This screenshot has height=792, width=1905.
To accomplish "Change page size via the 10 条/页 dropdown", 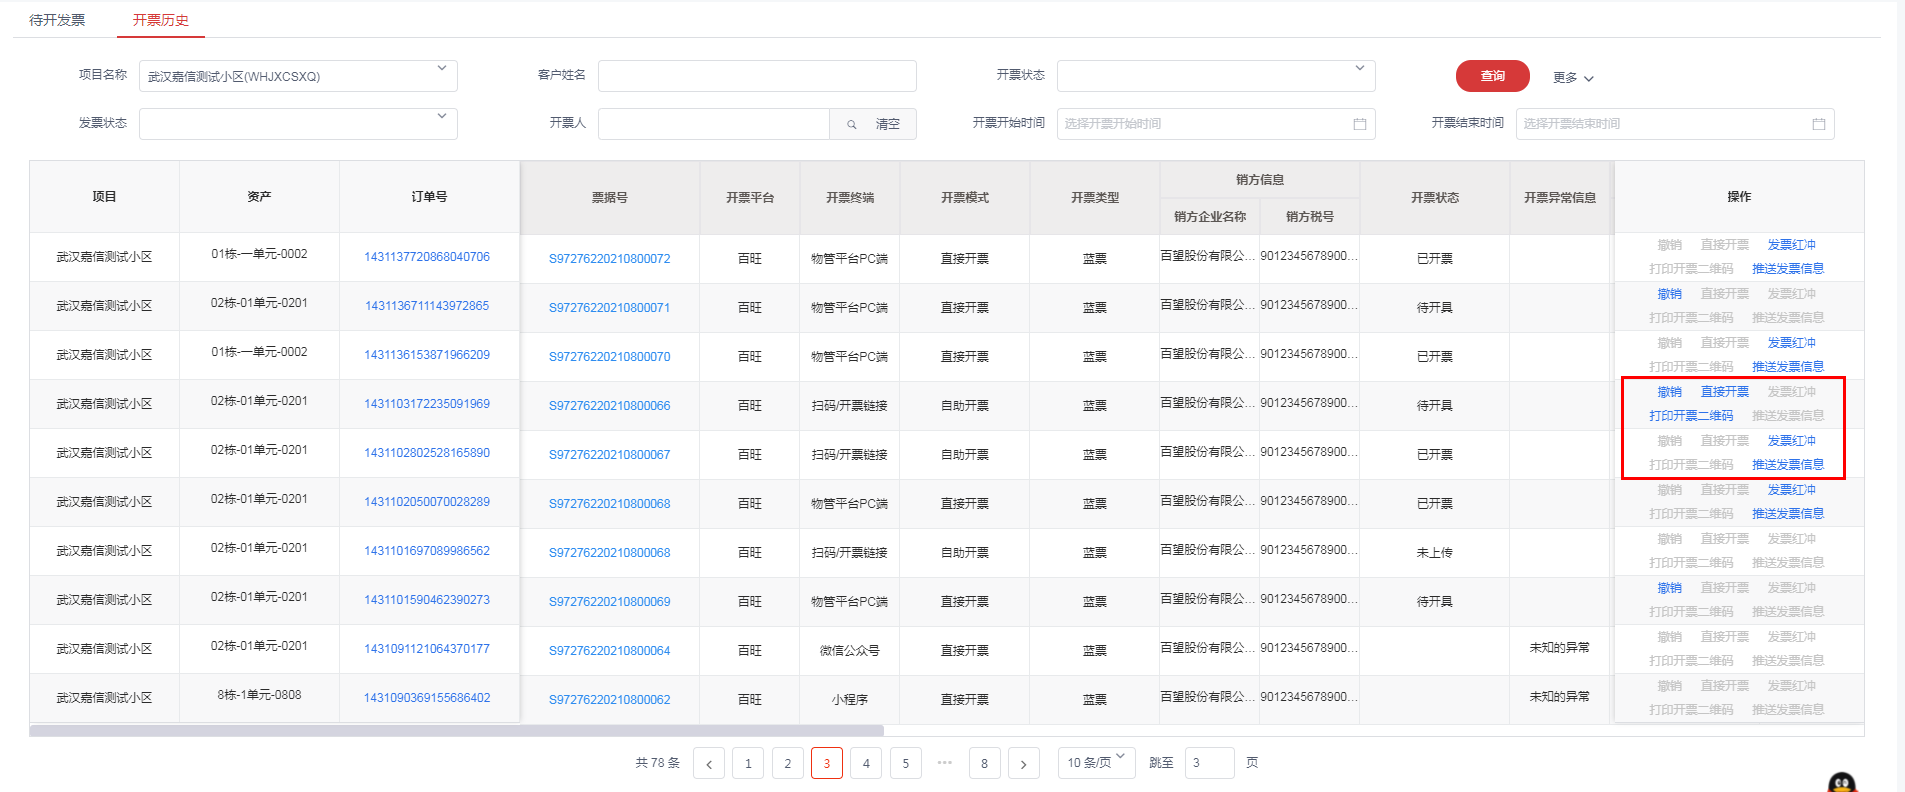I will 1096,762.
